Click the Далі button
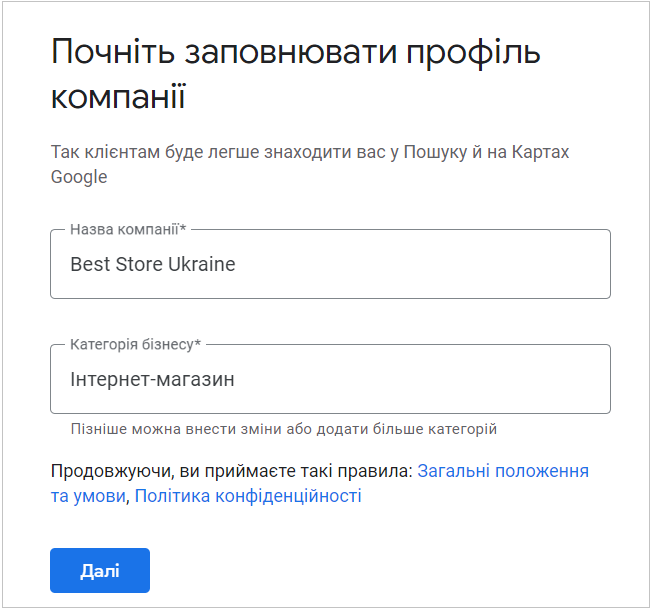This screenshot has height=612, width=653. pos(100,570)
